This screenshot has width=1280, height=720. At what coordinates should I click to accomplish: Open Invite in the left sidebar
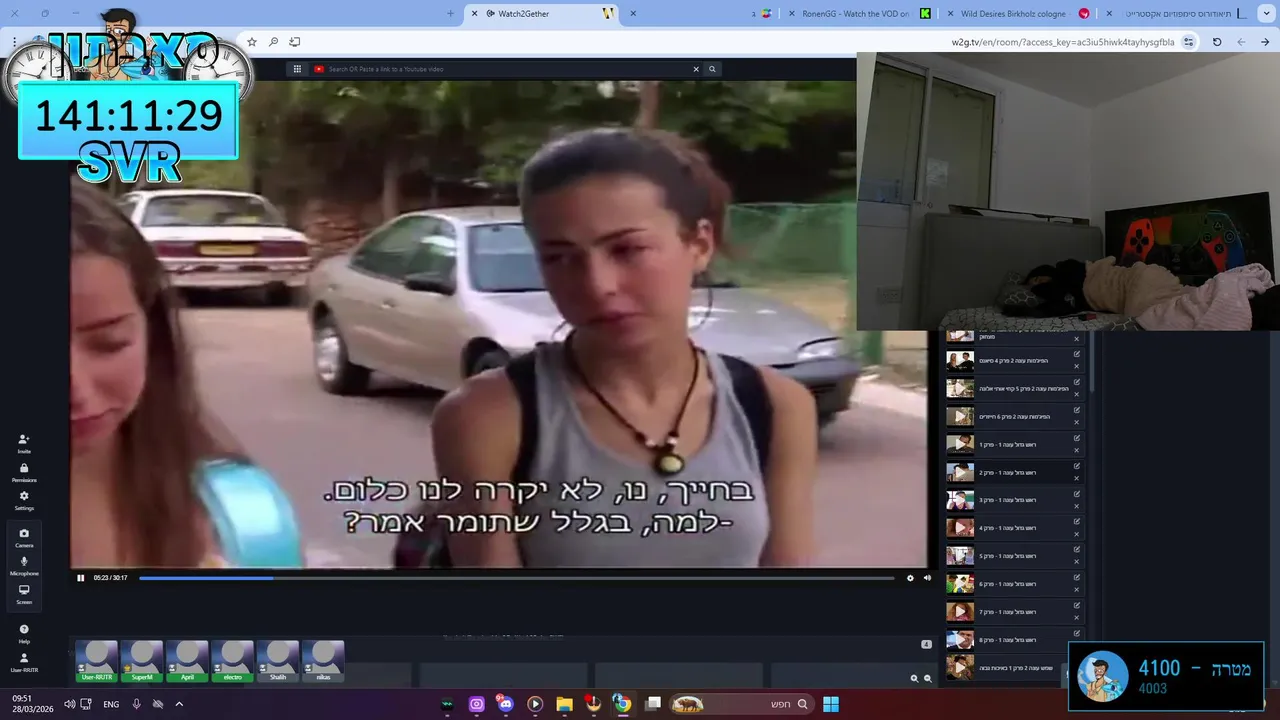24,444
